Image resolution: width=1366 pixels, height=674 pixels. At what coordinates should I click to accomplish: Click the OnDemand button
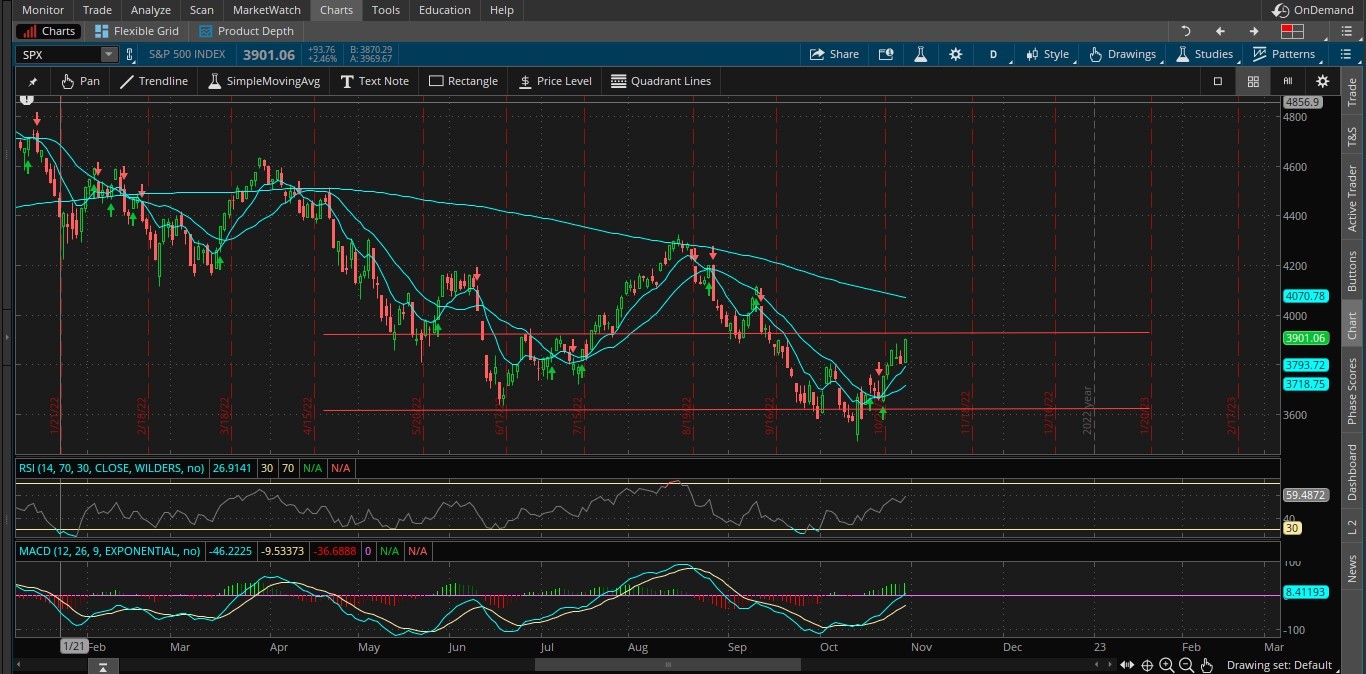coord(1313,10)
